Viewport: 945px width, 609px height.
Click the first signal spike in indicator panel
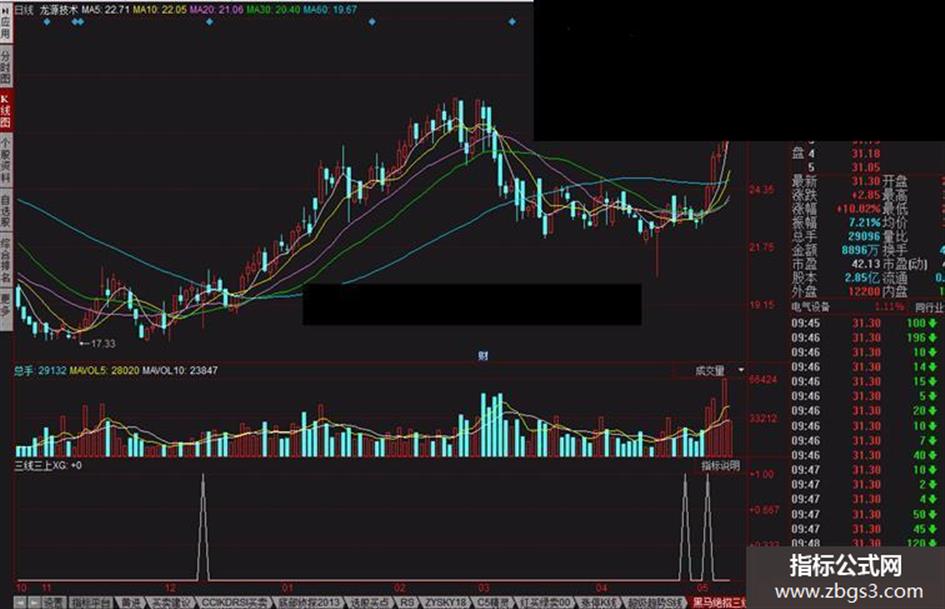(x=203, y=528)
